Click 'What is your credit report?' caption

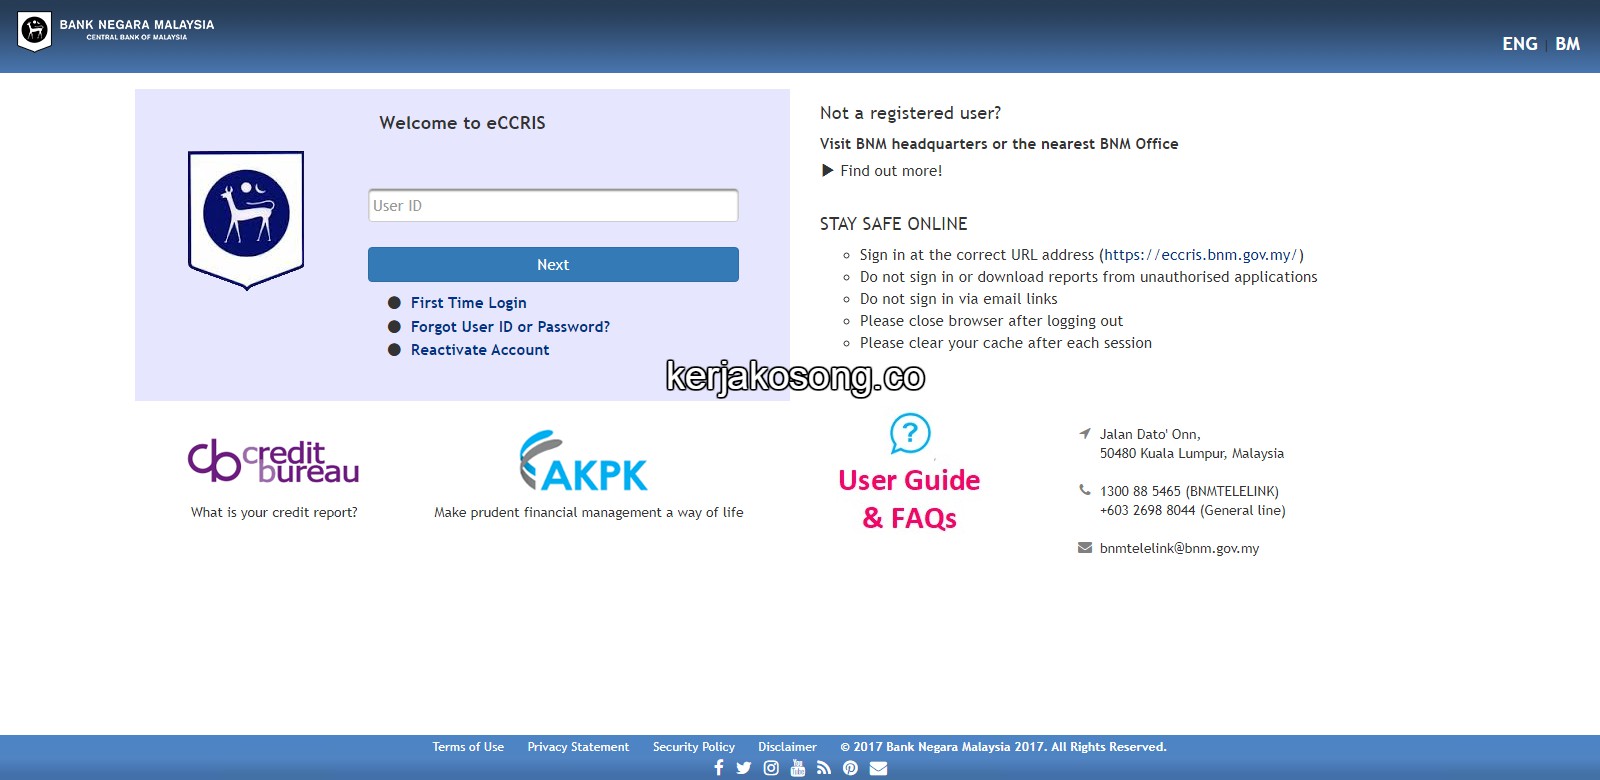[274, 512]
